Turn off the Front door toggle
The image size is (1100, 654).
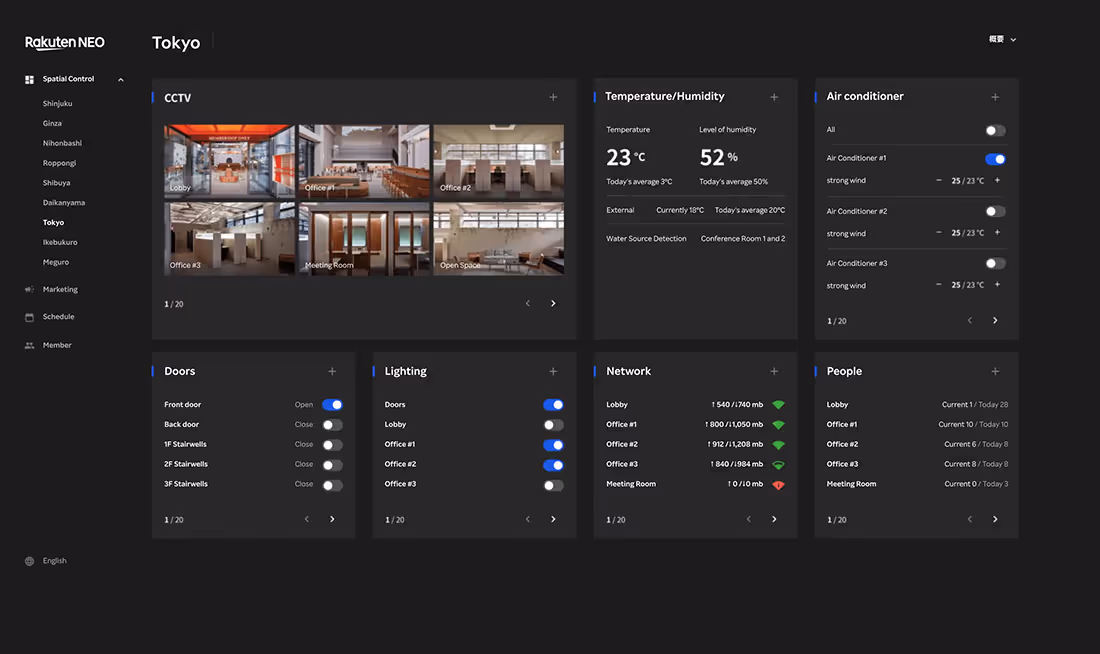[333, 404]
